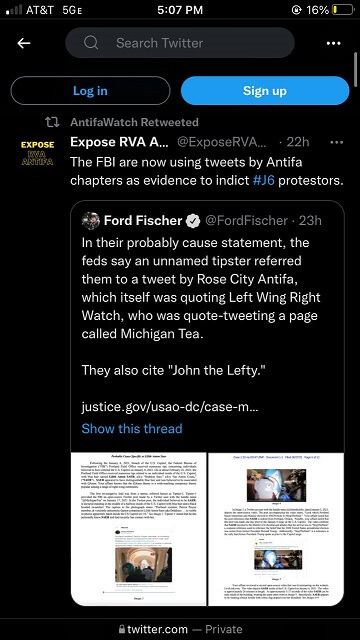The height and width of the screenshot is (640, 360).
Task: Tap the back arrow icon
Action: tap(24, 43)
